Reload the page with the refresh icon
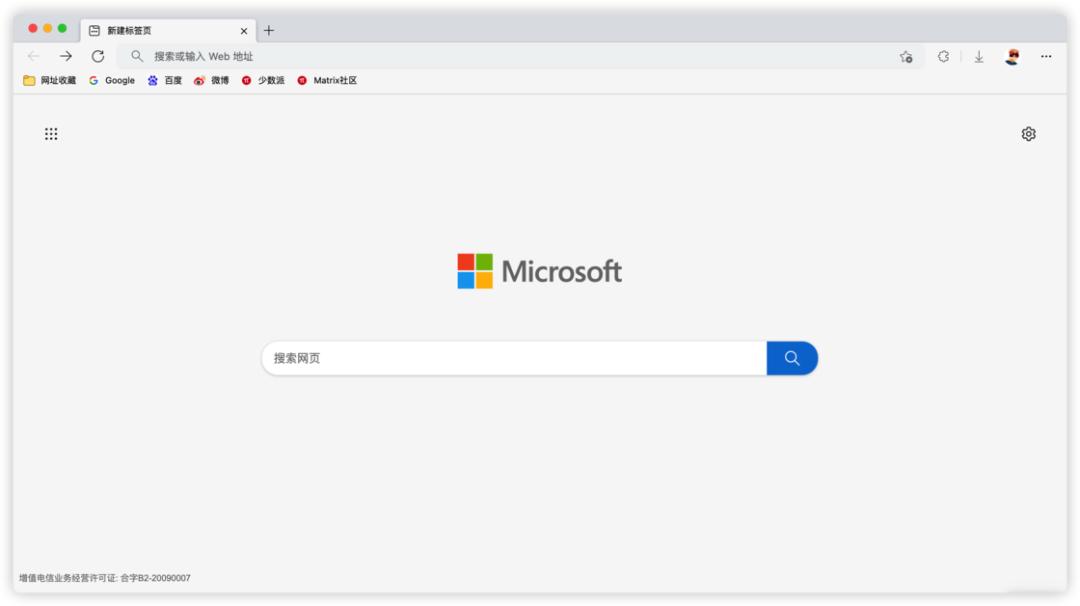 point(98,56)
